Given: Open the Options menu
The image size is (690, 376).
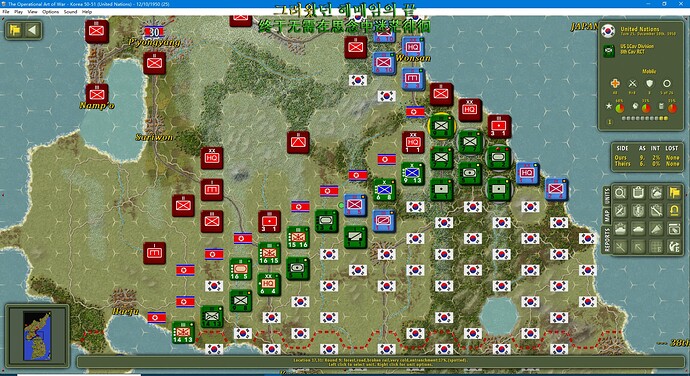Looking at the screenshot, I should coord(51,12).
